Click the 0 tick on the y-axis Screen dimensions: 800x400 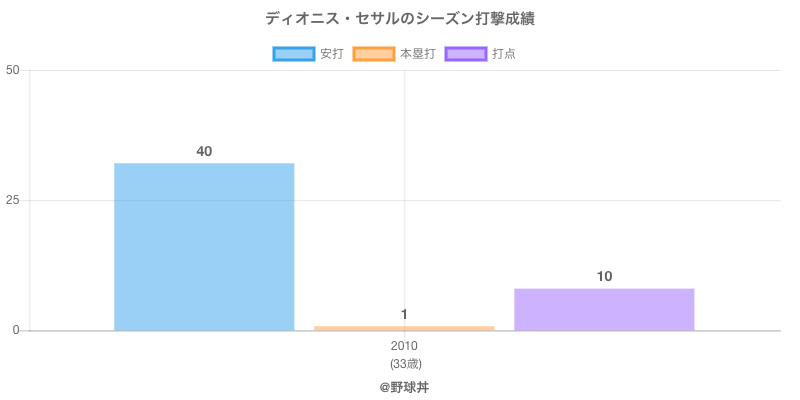(16, 330)
